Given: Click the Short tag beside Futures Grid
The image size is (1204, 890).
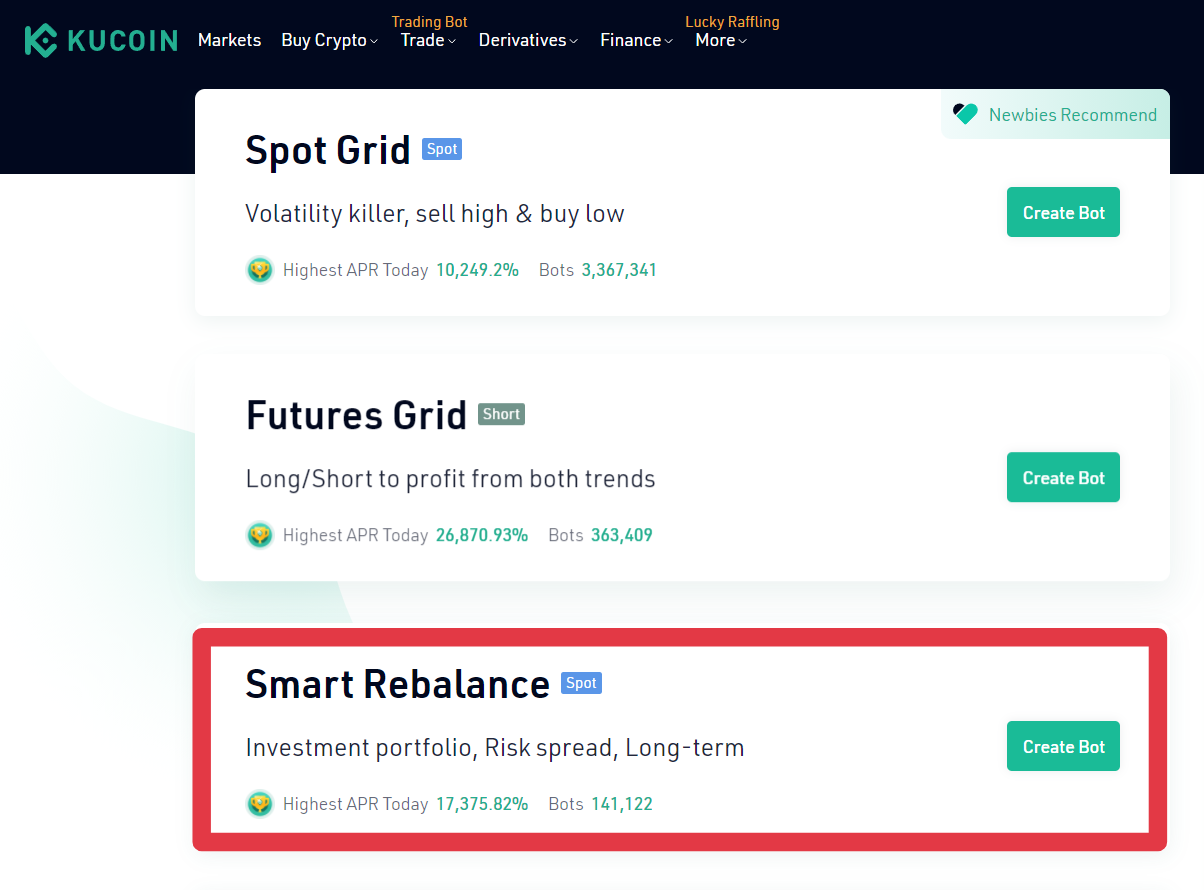Looking at the screenshot, I should click(x=501, y=414).
